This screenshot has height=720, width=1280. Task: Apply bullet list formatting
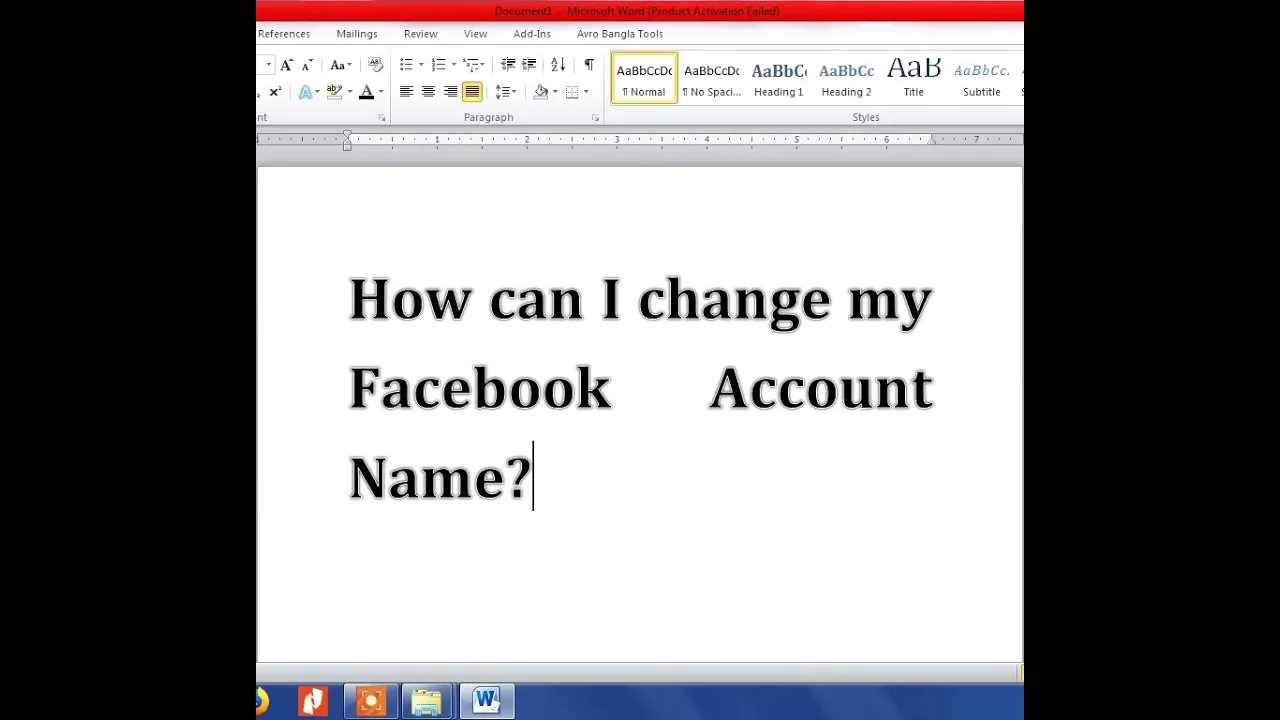(406, 65)
